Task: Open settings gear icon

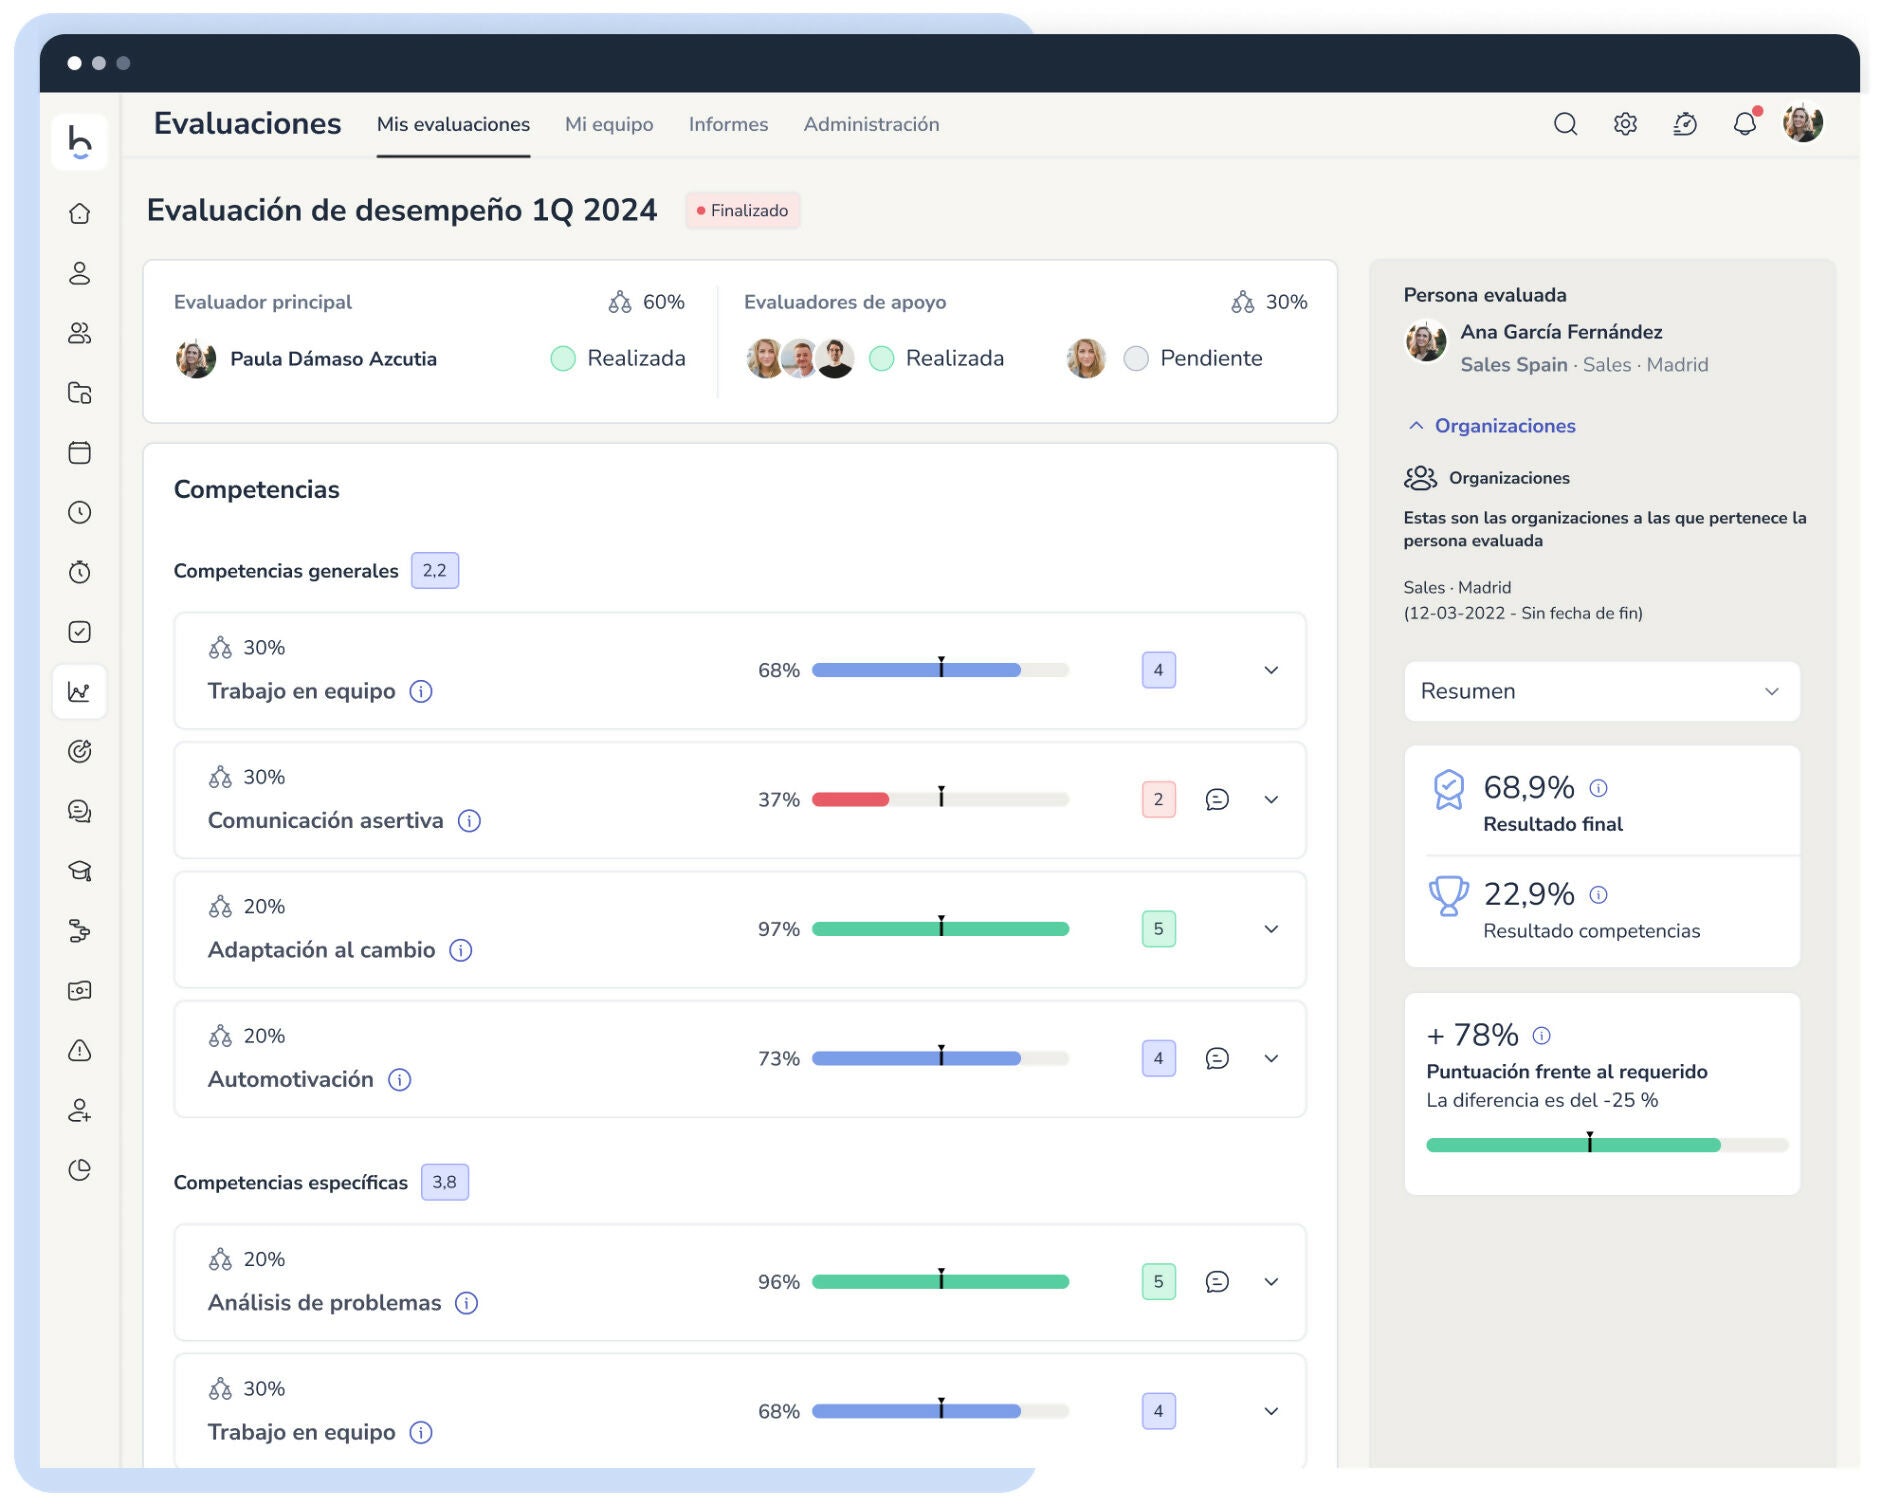Action: (1625, 124)
